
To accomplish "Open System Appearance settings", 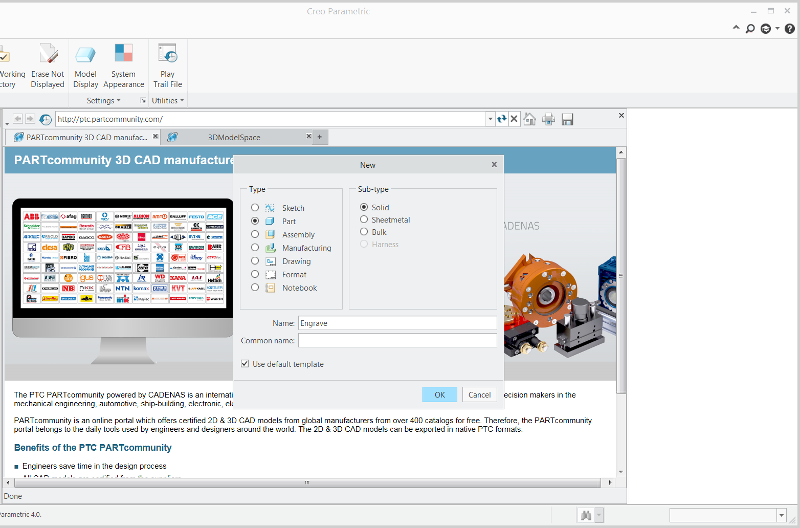I will tap(123, 66).
